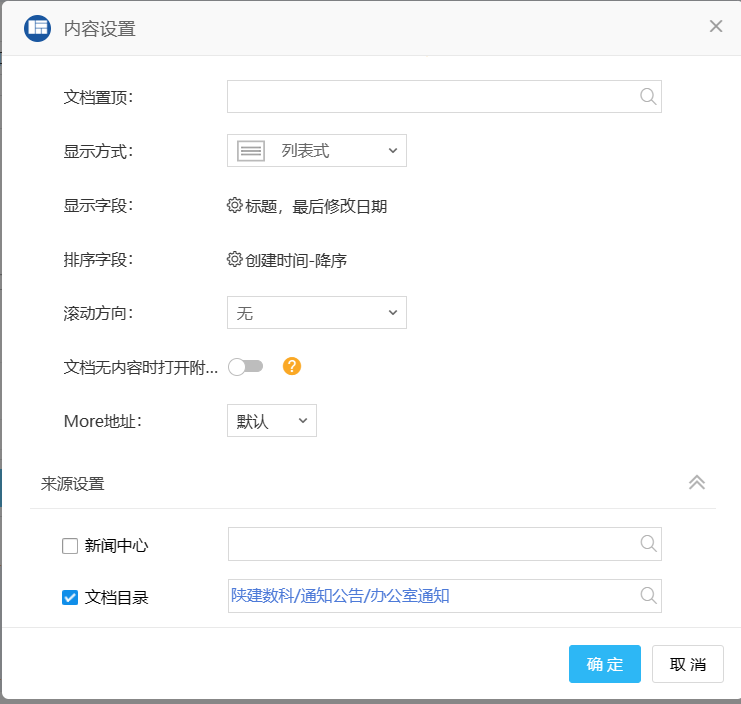Uncheck the 文档目录 checkbox

(70, 598)
